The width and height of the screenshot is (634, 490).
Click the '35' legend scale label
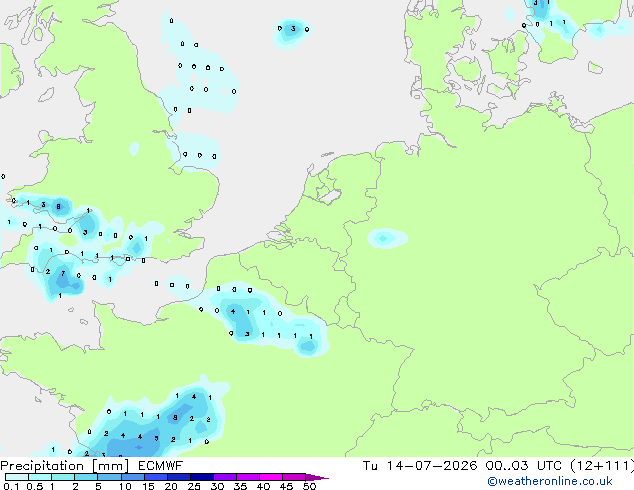pyautogui.click(x=240, y=486)
